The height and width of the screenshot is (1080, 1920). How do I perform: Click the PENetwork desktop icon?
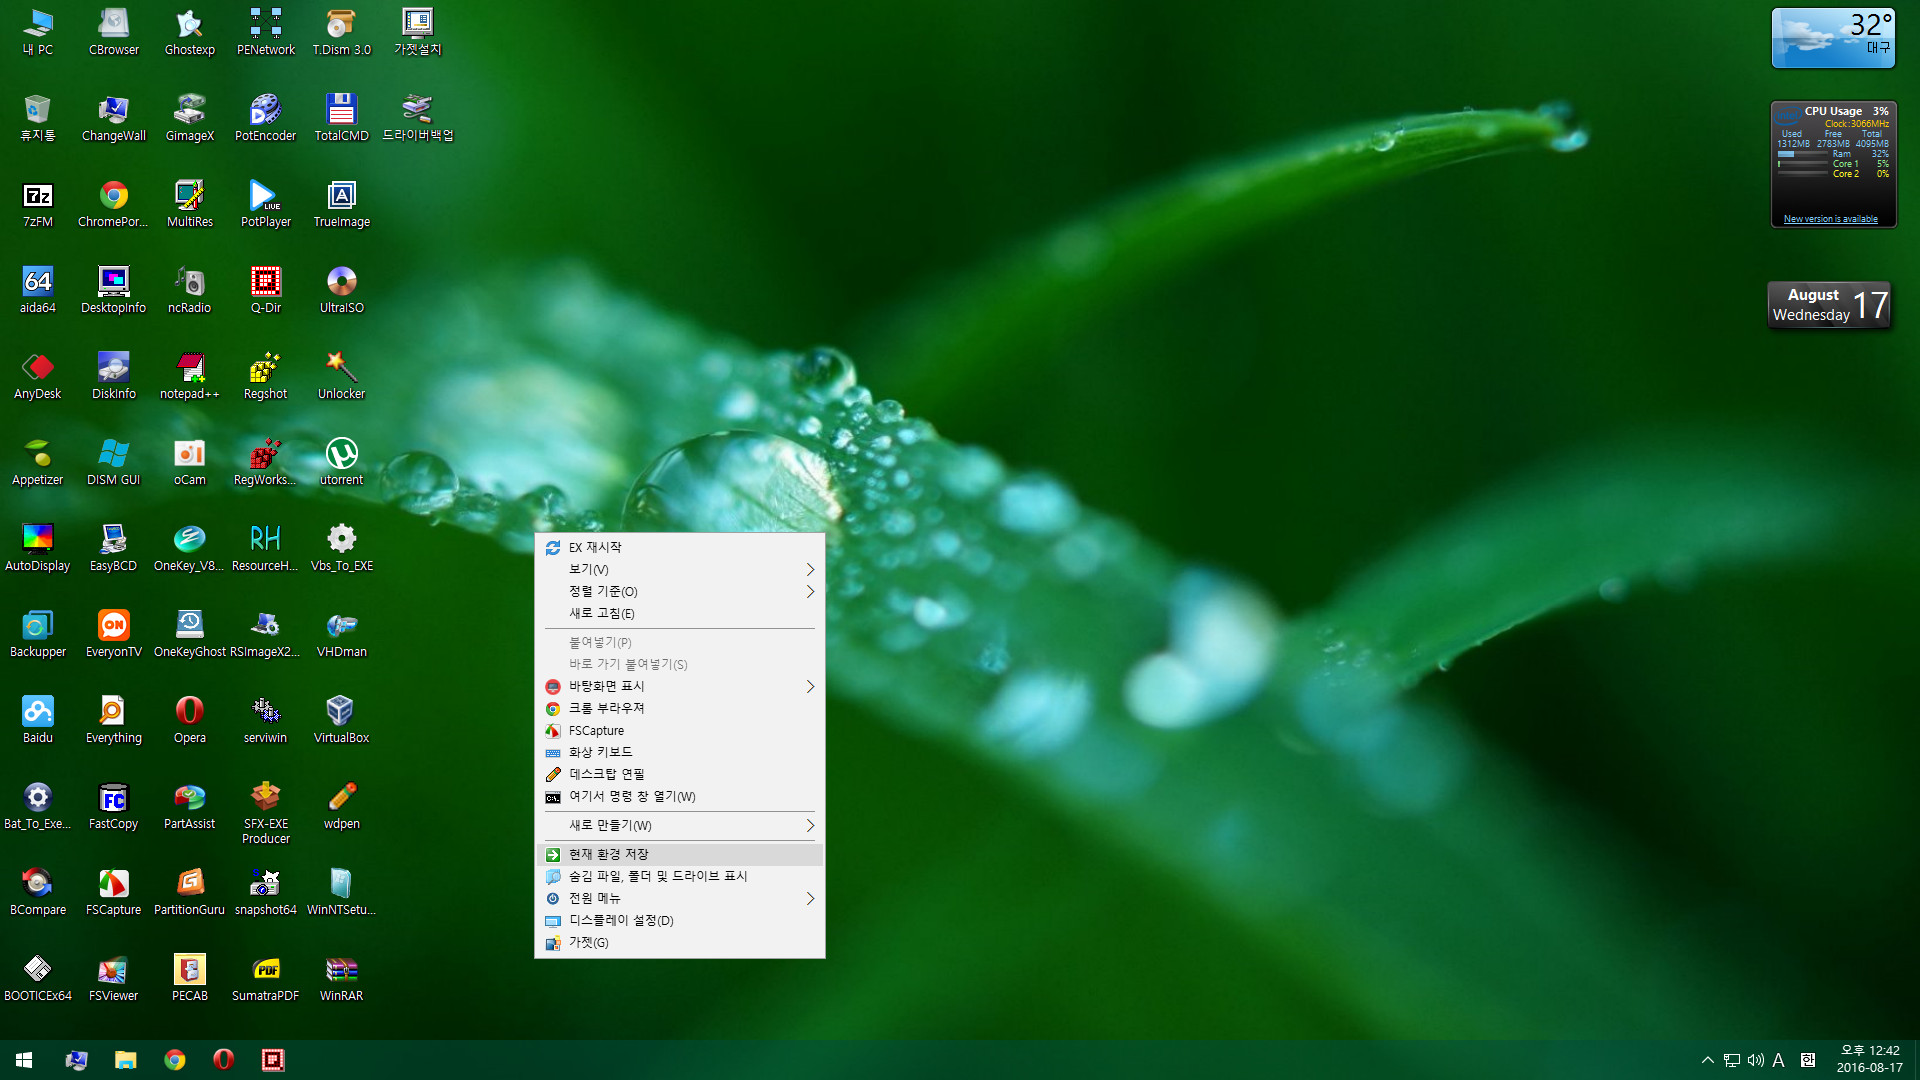(266, 32)
